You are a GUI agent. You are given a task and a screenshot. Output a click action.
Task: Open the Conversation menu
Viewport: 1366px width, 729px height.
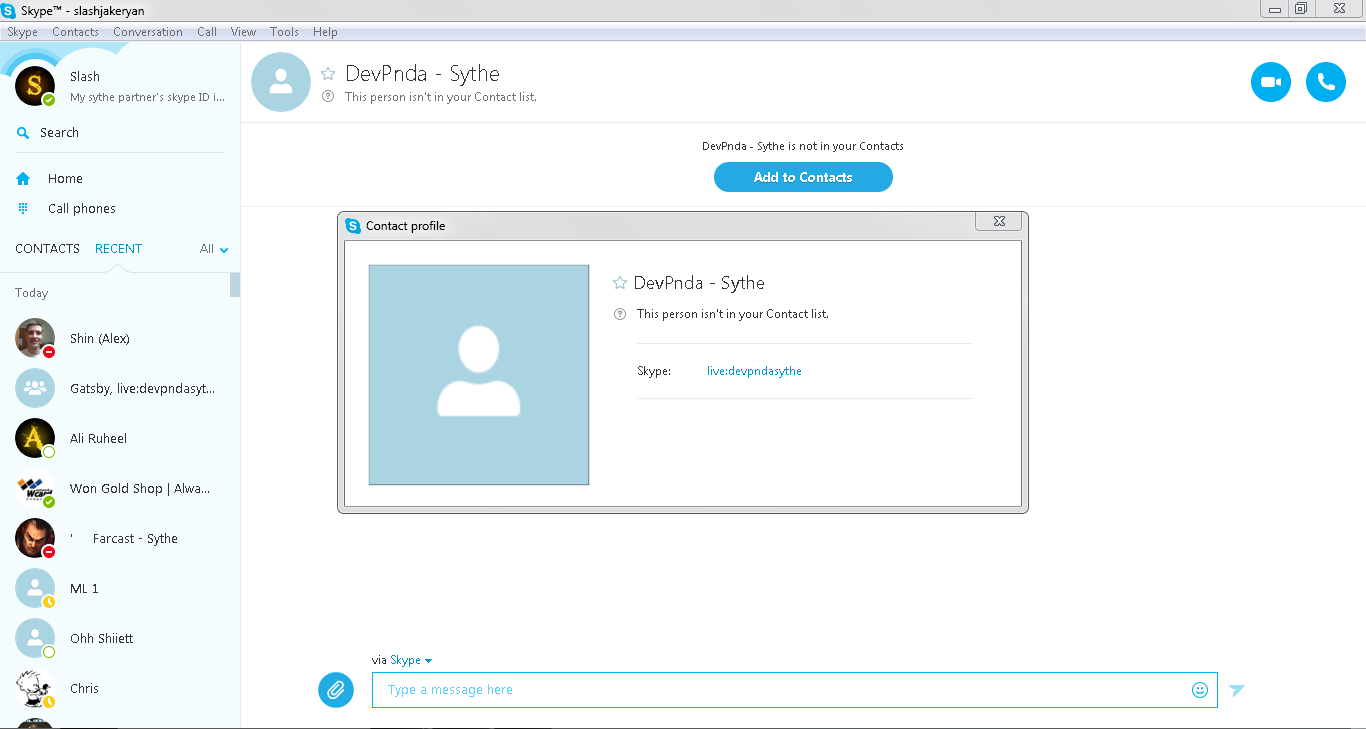click(148, 32)
